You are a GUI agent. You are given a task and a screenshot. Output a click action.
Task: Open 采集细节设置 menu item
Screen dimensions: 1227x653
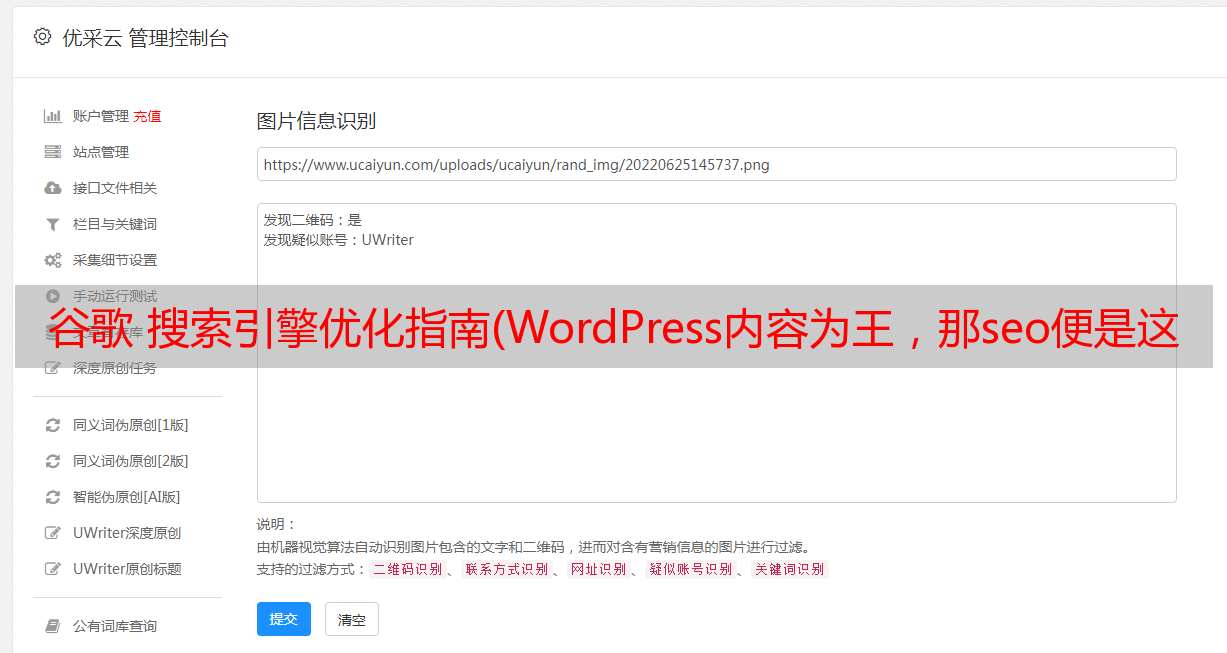click(115, 260)
